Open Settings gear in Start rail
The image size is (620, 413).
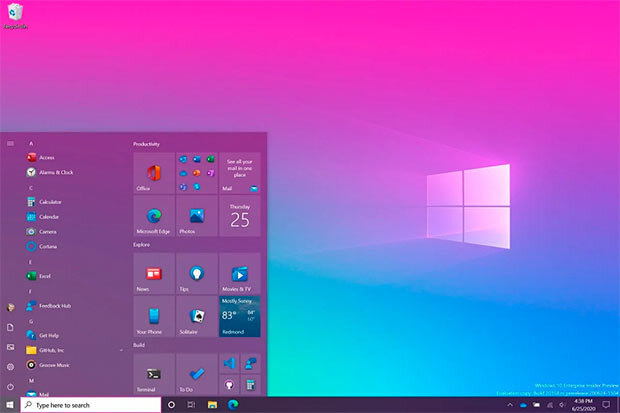[11, 367]
